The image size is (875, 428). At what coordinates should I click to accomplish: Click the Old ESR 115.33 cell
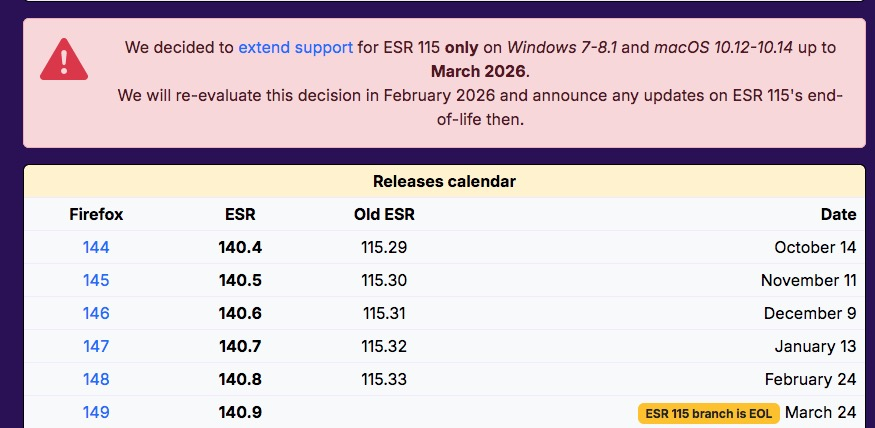click(x=384, y=379)
